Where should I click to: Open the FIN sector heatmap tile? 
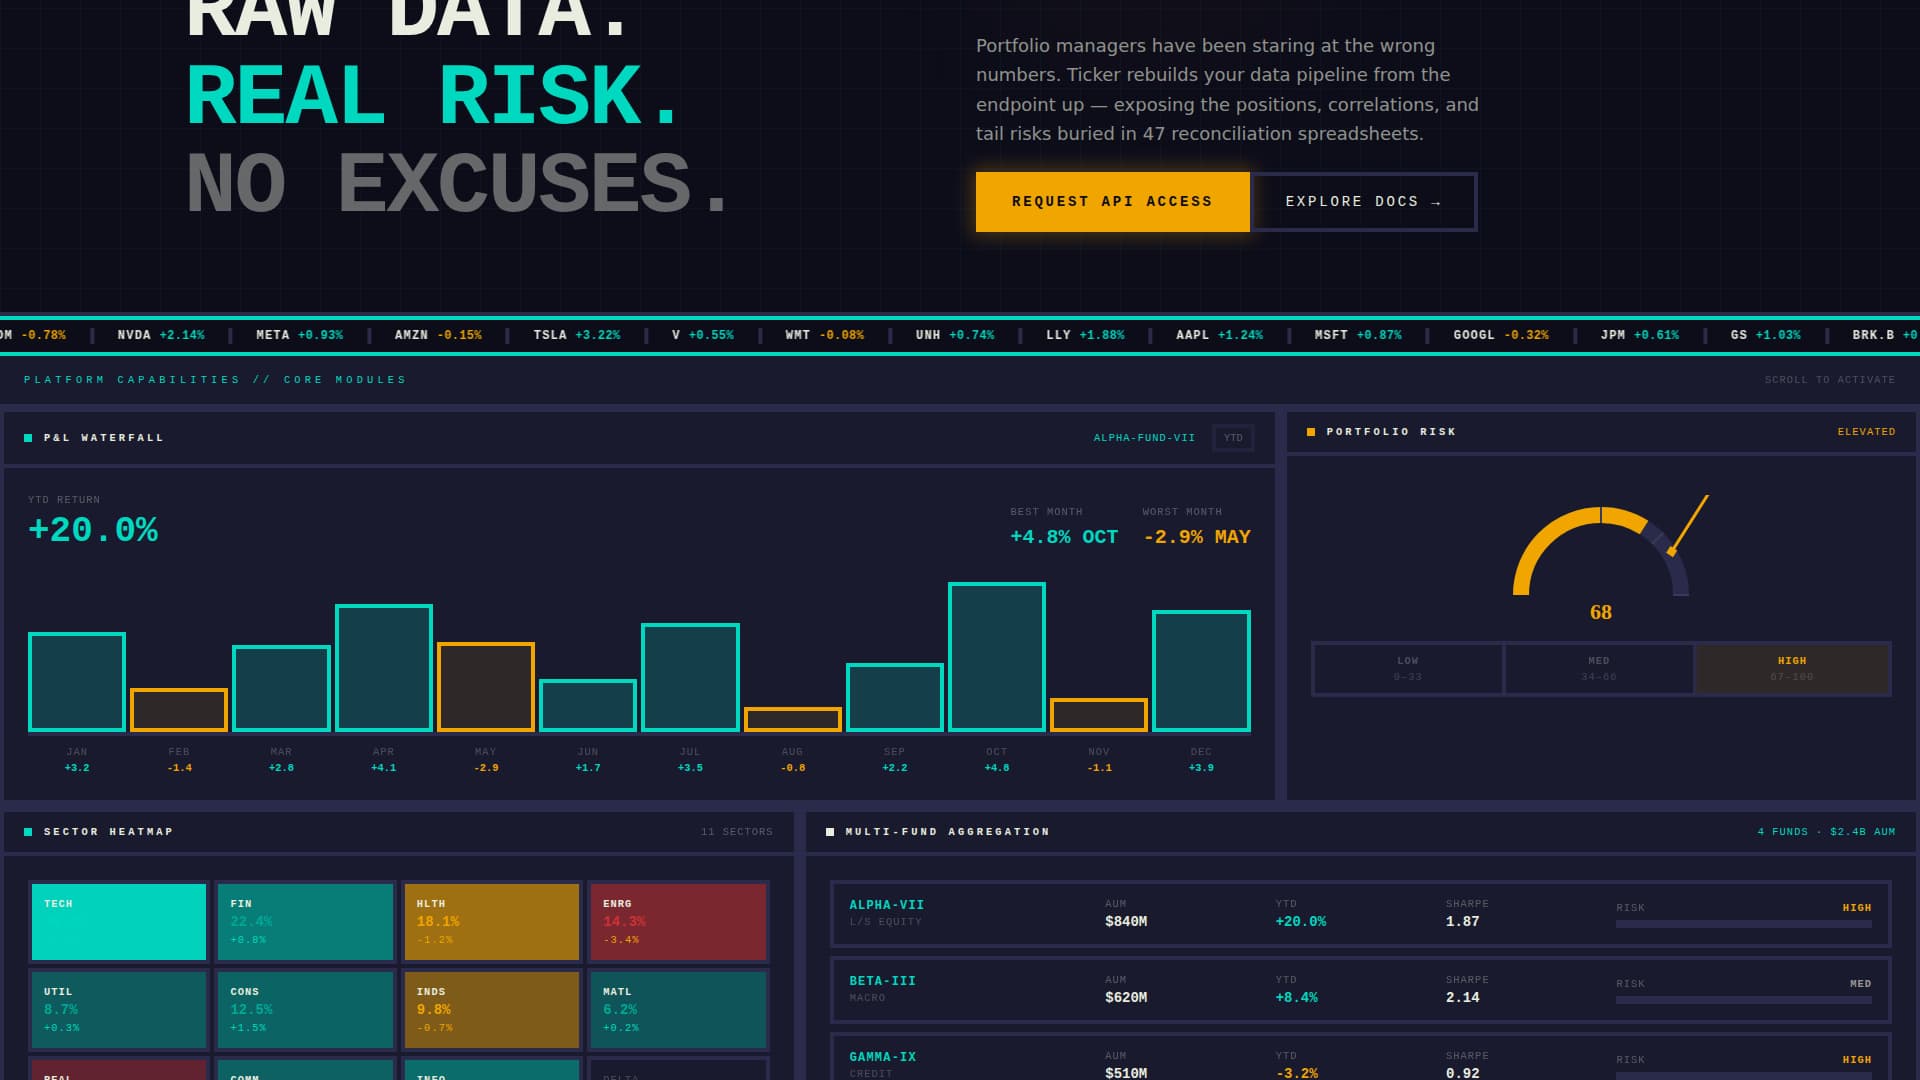[305, 922]
